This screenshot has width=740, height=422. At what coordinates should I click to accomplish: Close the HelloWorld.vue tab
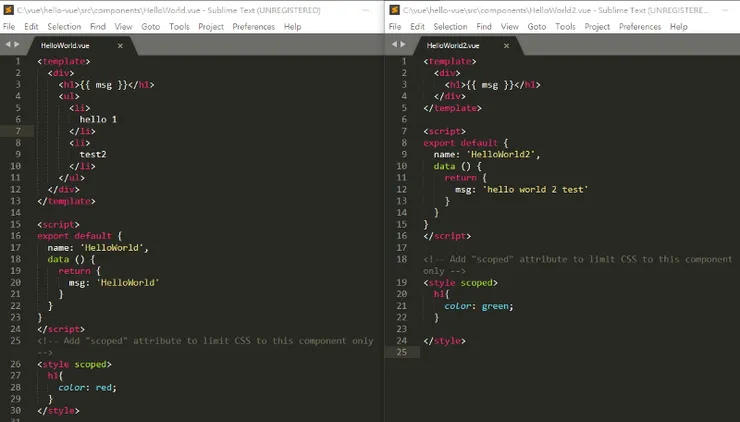point(120,45)
